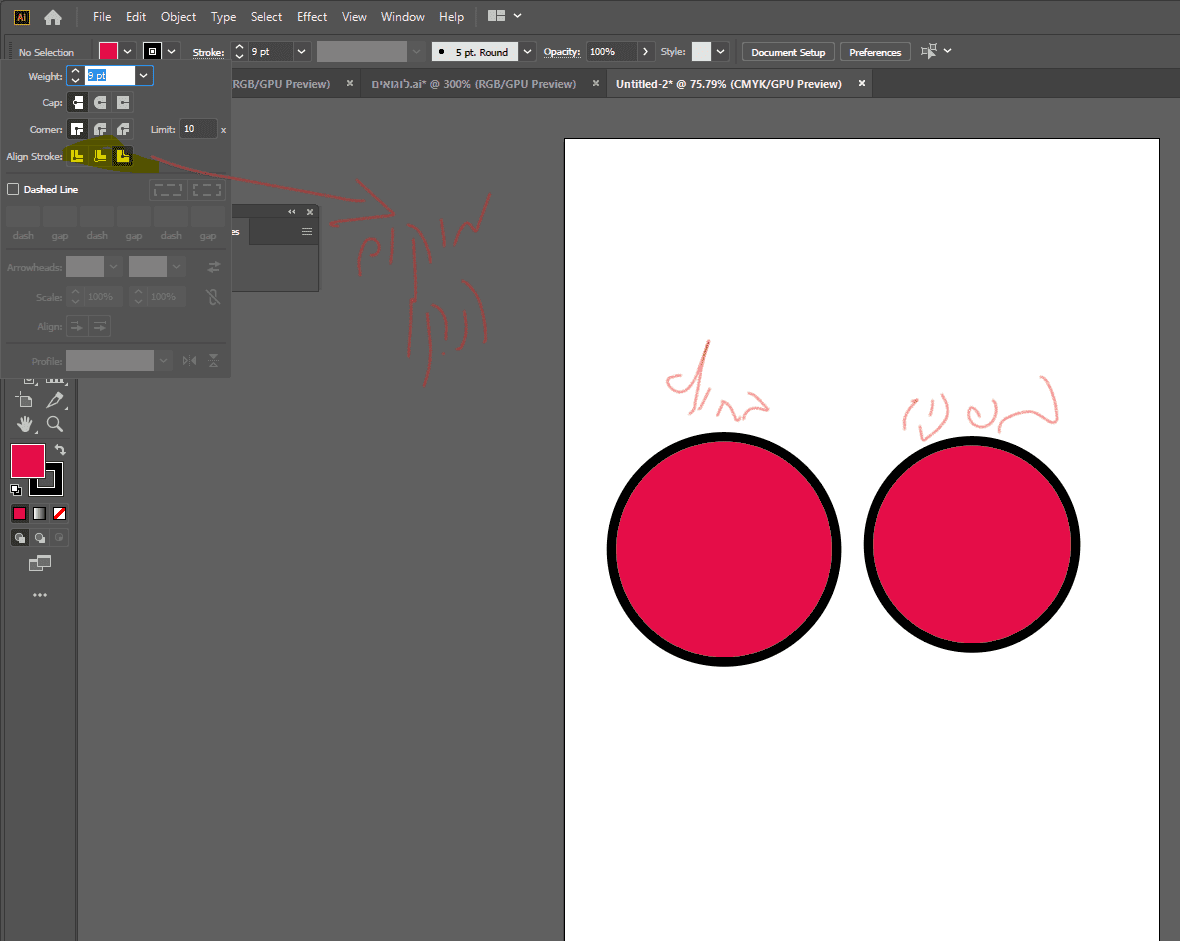
Task: Choose round cap for stroke
Action: pyautogui.click(x=100, y=102)
